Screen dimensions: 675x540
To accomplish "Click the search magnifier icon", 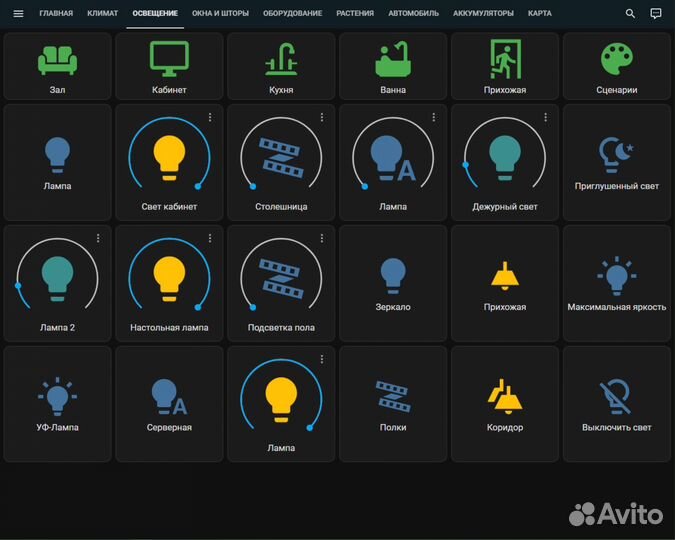I will (x=630, y=14).
